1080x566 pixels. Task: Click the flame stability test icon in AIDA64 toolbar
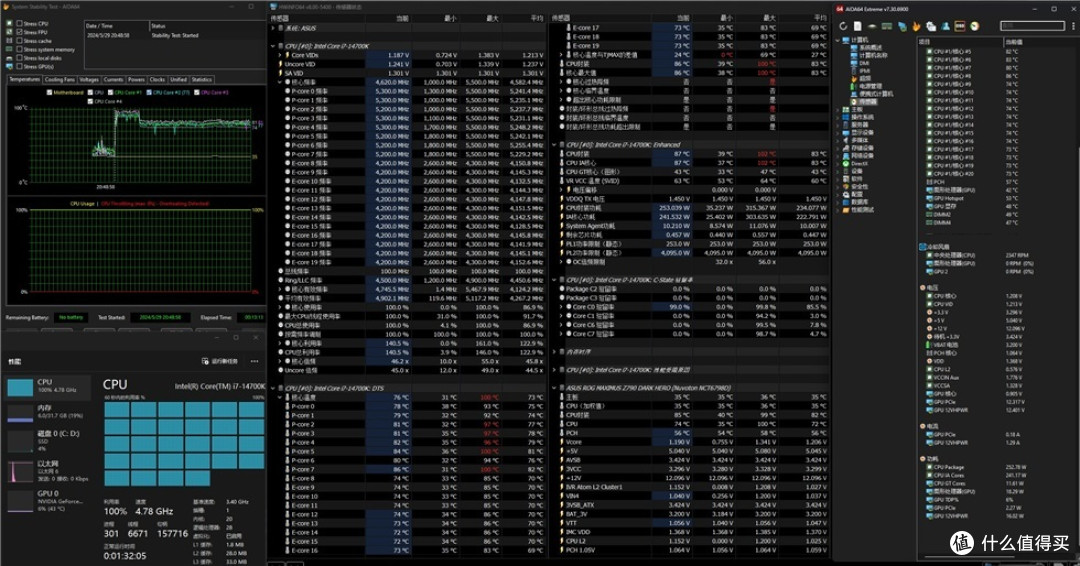916,26
